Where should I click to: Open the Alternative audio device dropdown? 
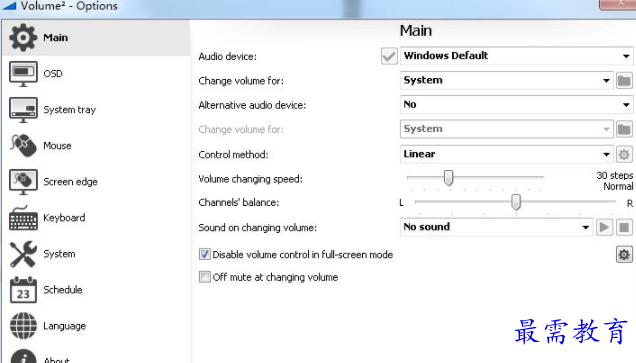(516, 105)
